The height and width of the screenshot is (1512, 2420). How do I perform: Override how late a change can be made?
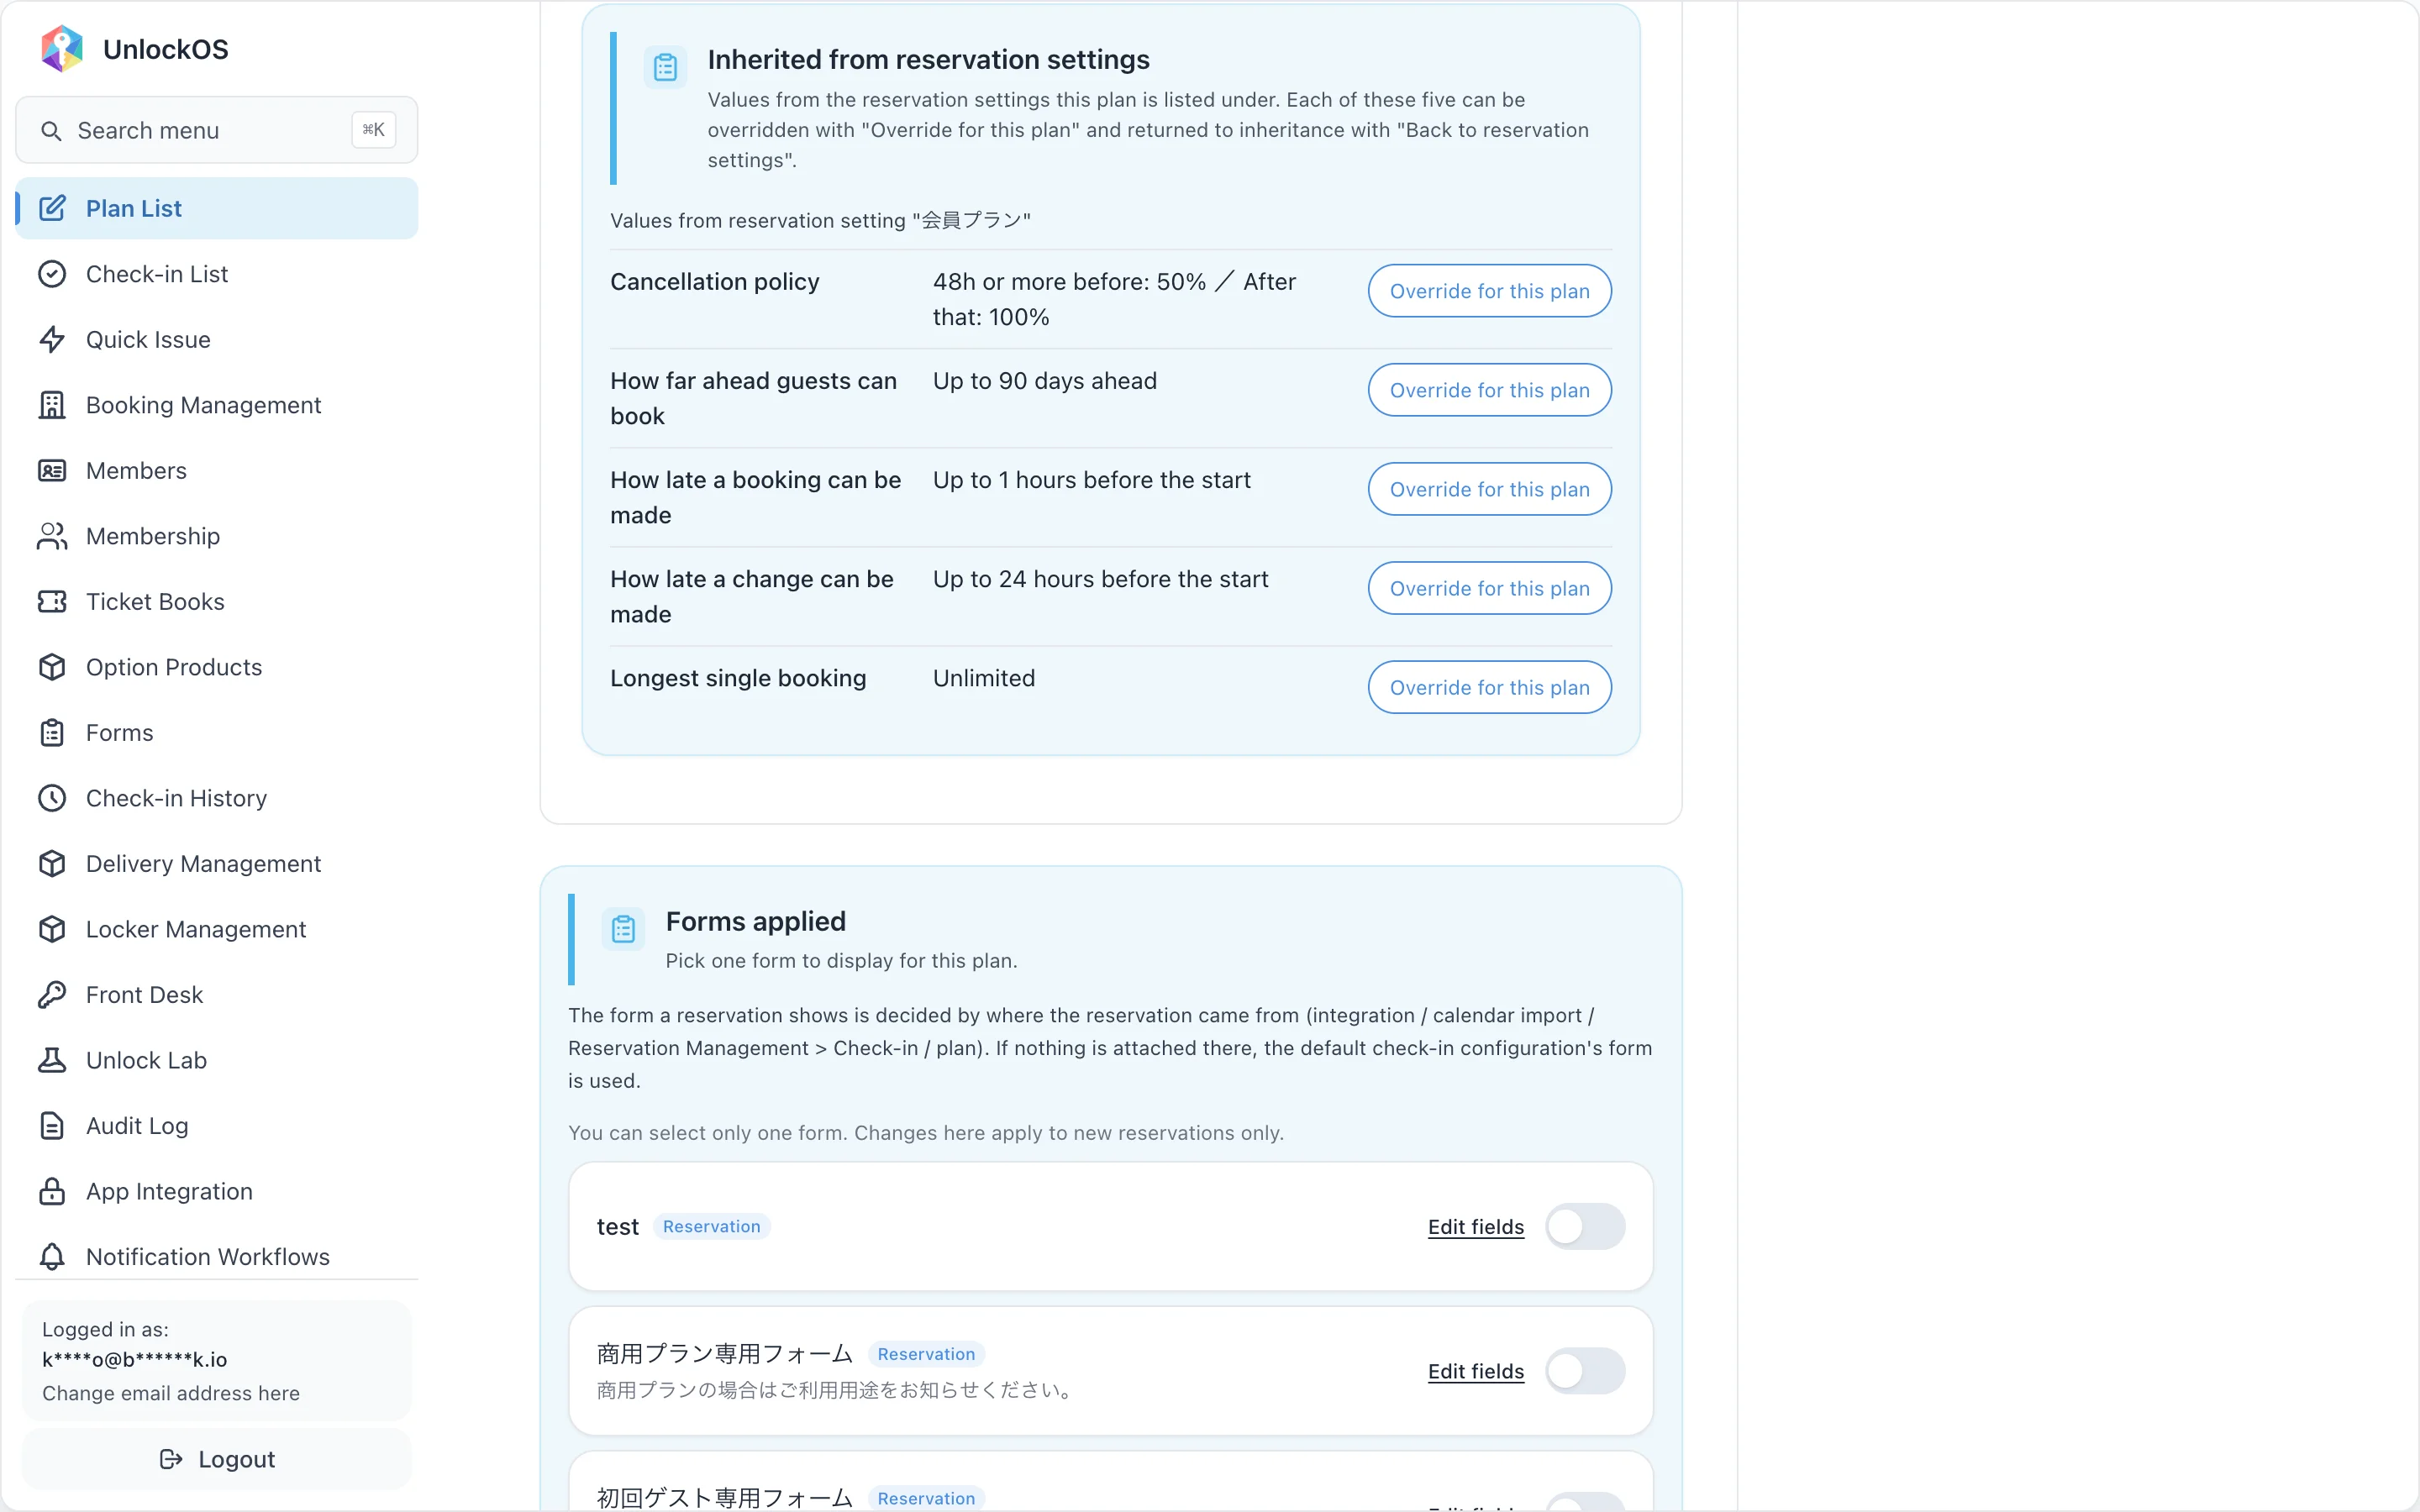click(x=1489, y=588)
